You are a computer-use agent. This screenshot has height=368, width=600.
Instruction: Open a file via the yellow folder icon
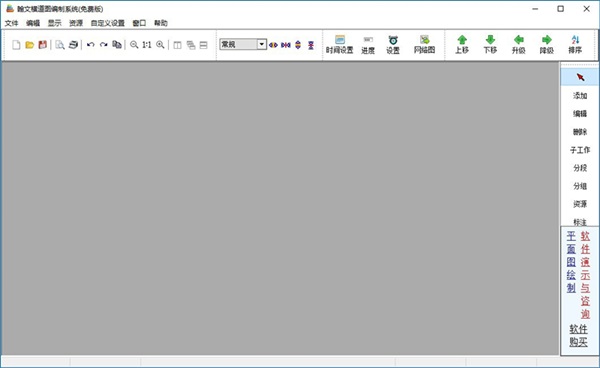coord(29,45)
